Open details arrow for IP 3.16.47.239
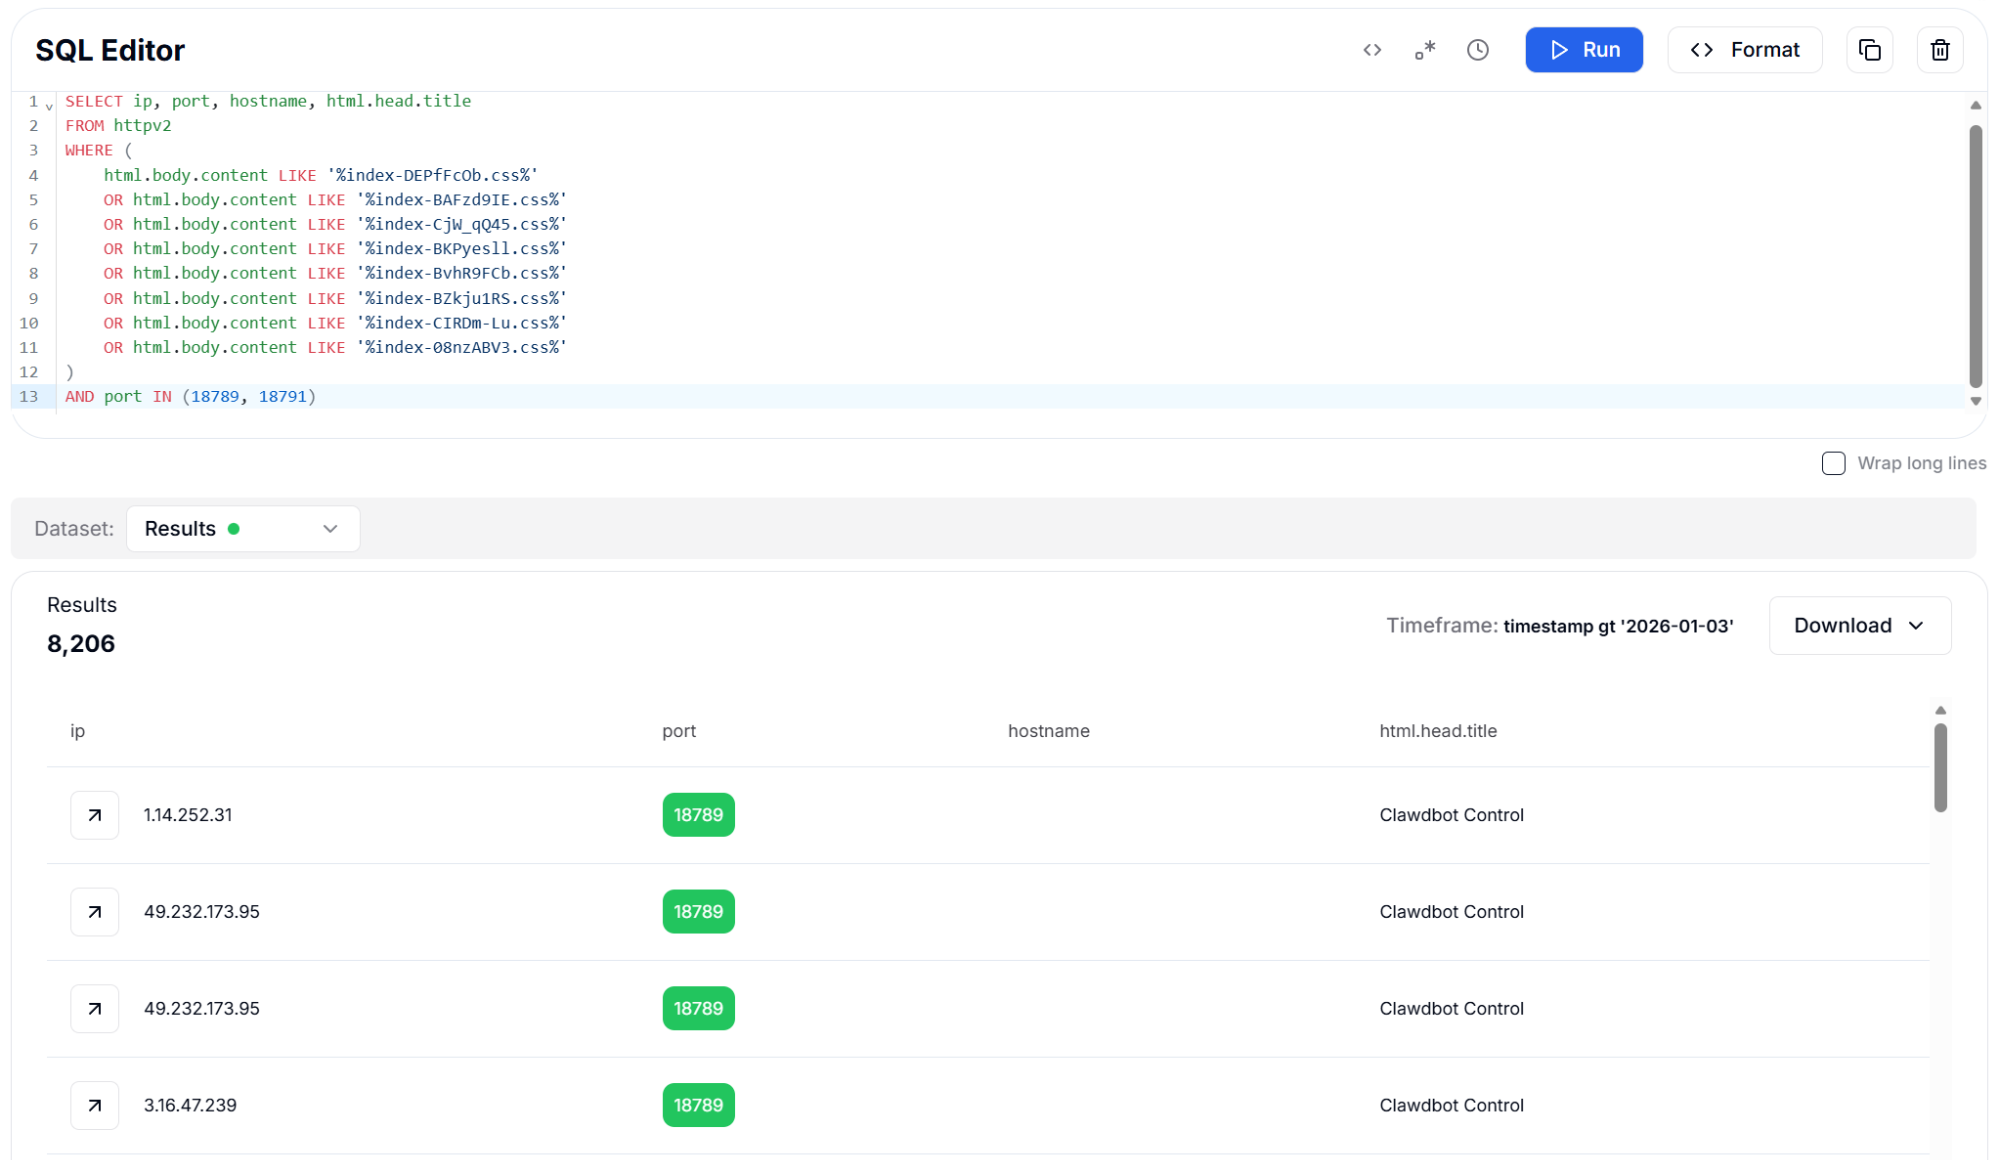1999x1161 pixels. (x=95, y=1105)
